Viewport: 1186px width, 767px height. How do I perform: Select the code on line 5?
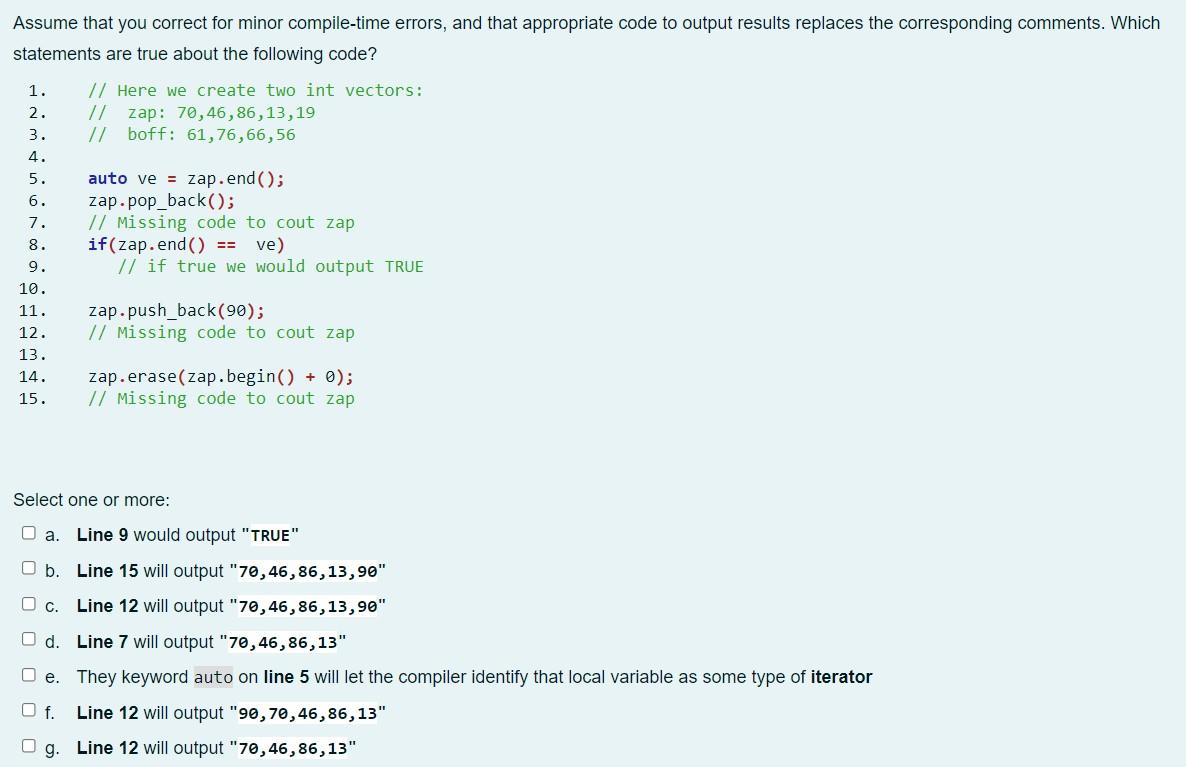tap(185, 178)
